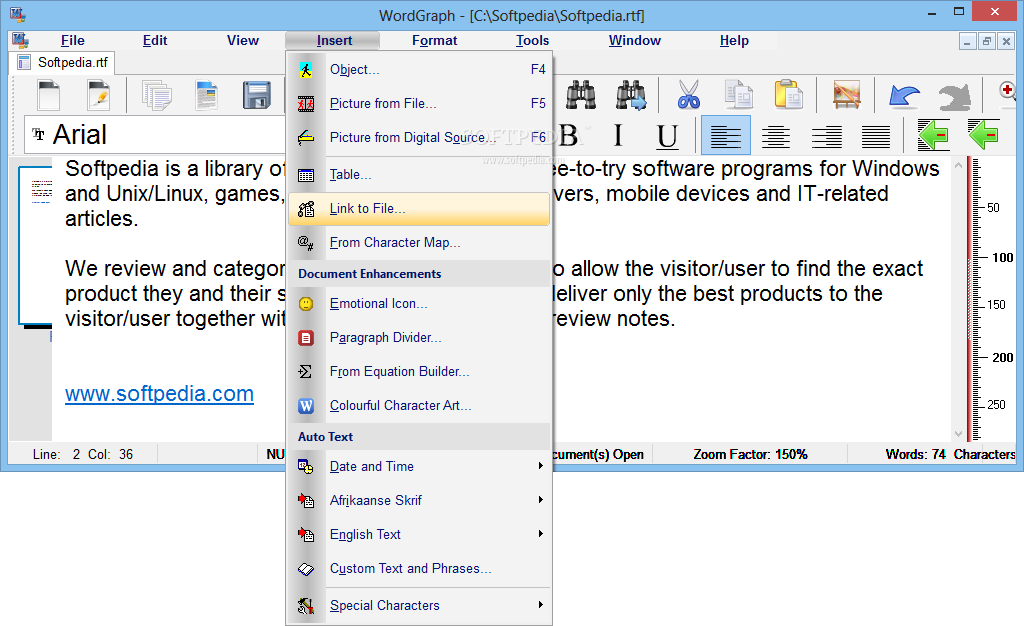The height and width of the screenshot is (626, 1024).
Task: Select justified text alignment
Action: pyautogui.click(x=876, y=136)
